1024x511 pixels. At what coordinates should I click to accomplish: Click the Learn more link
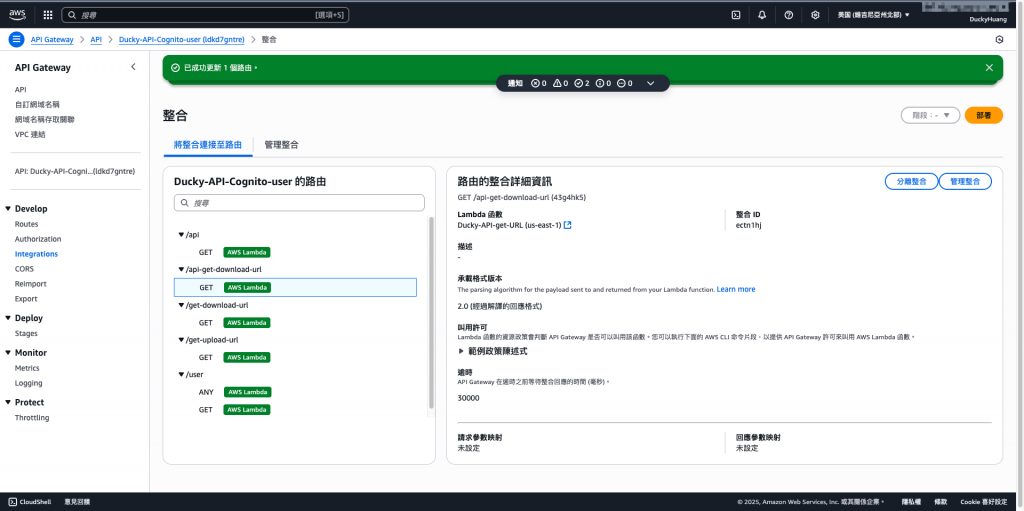pyautogui.click(x=736, y=289)
